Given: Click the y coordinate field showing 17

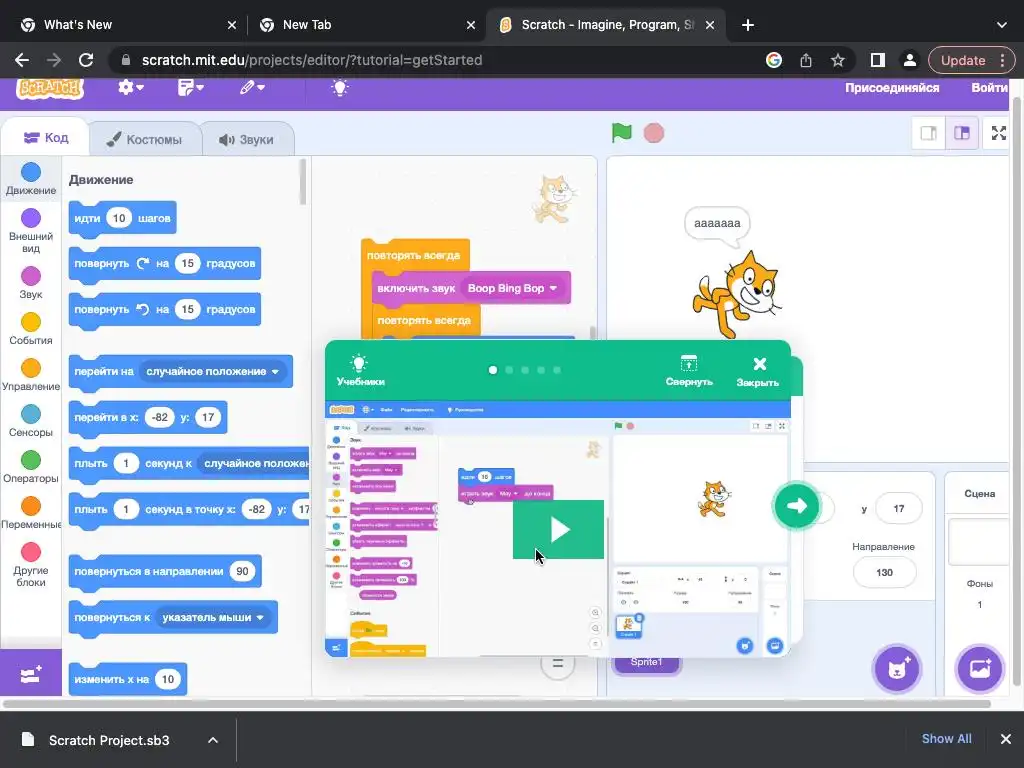Looking at the screenshot, I should (x=899, y=509).
